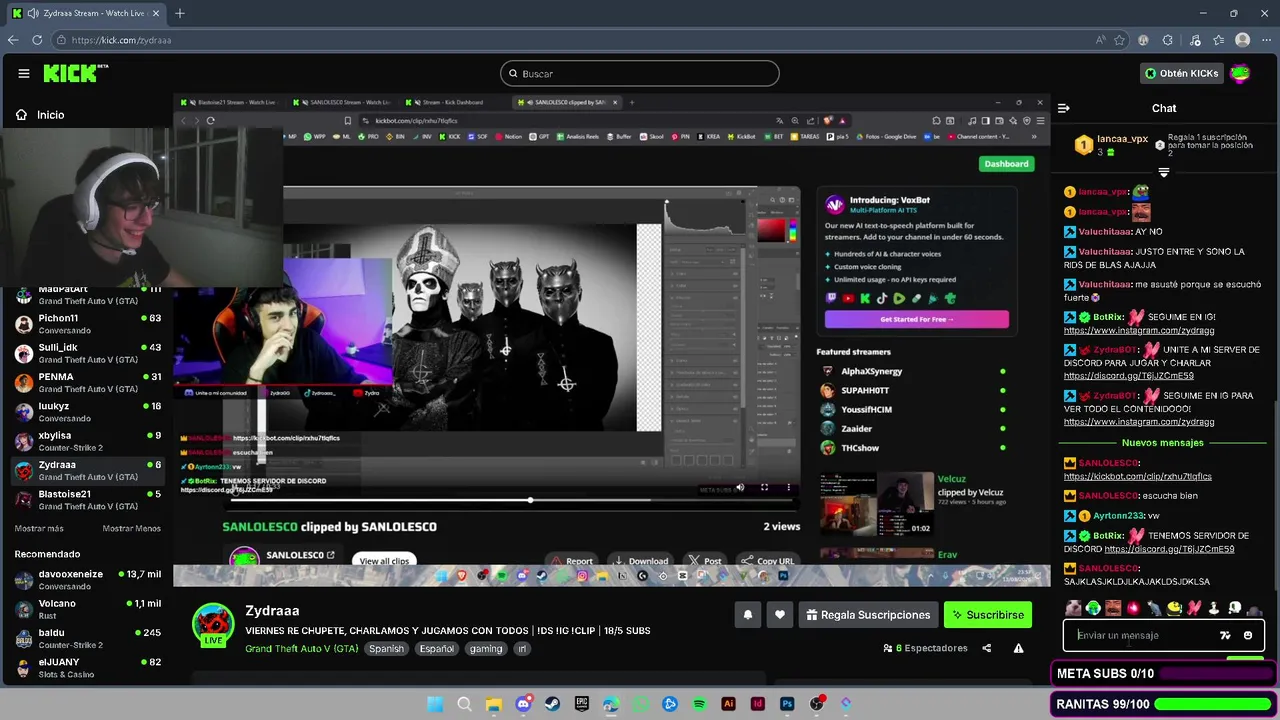
Task: Open the discord.gg/T6jJZCmE59 link under TENEMOS SERVIDOR
Action: point(1169,549)
